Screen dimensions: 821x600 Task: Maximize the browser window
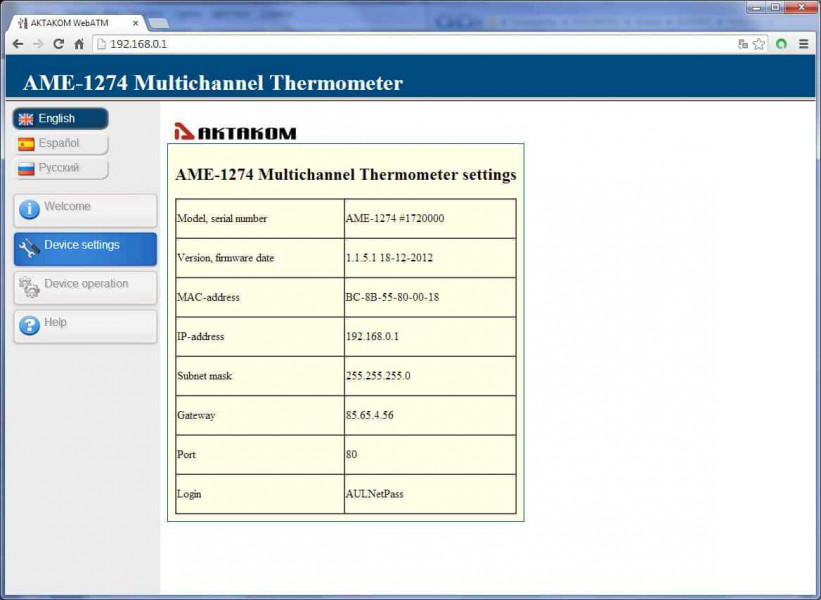[775, 7]
